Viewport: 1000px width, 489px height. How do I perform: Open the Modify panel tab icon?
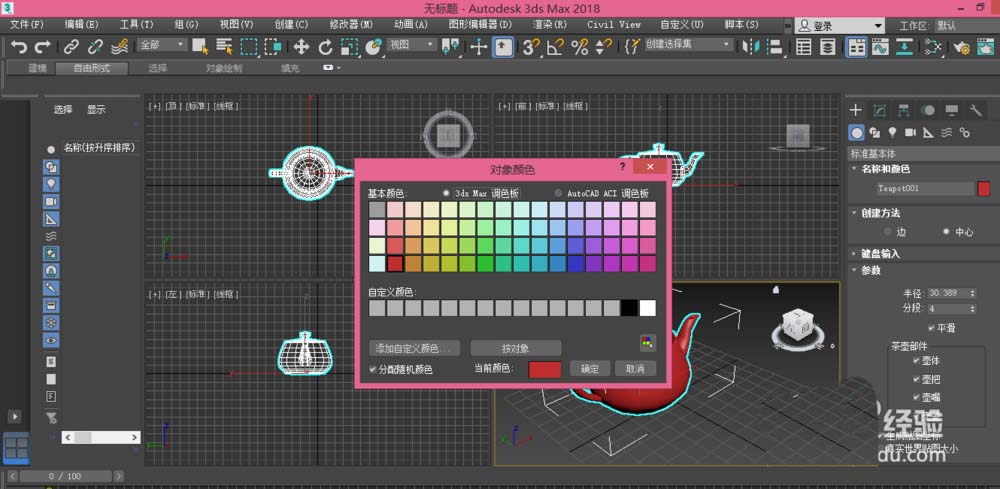tap(879, 110)
